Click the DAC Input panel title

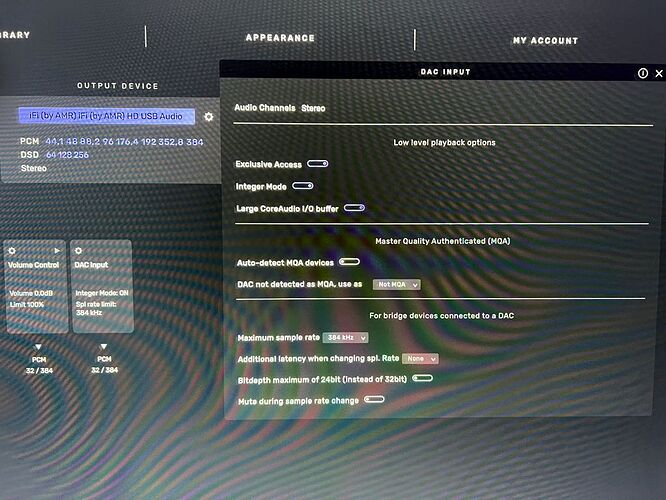click(x=445, y=72)
